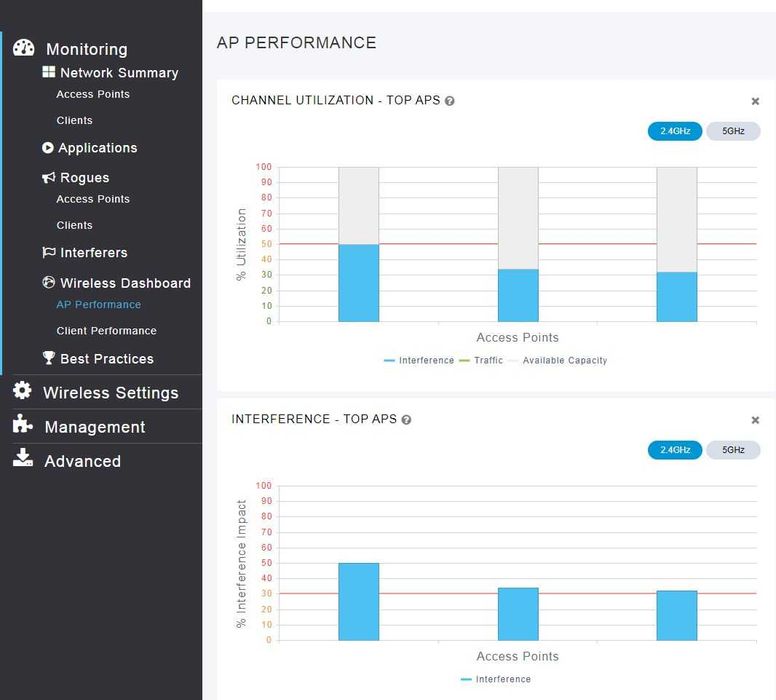Click the Rogues megaphone icon

tap(48, 177)
